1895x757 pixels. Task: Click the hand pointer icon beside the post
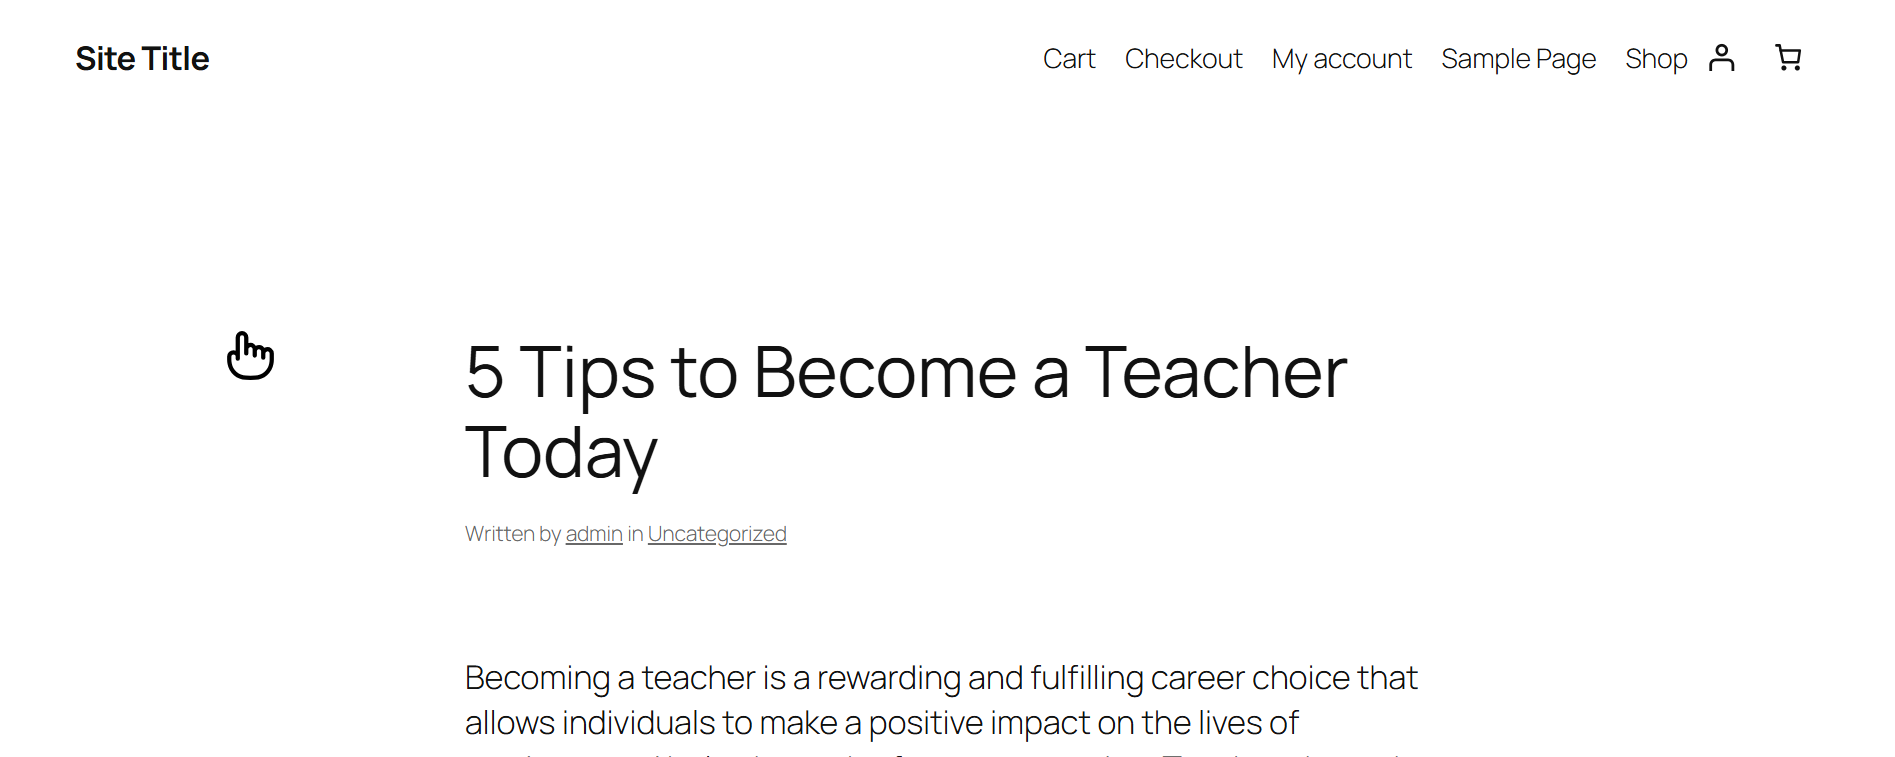coord(250,356)
